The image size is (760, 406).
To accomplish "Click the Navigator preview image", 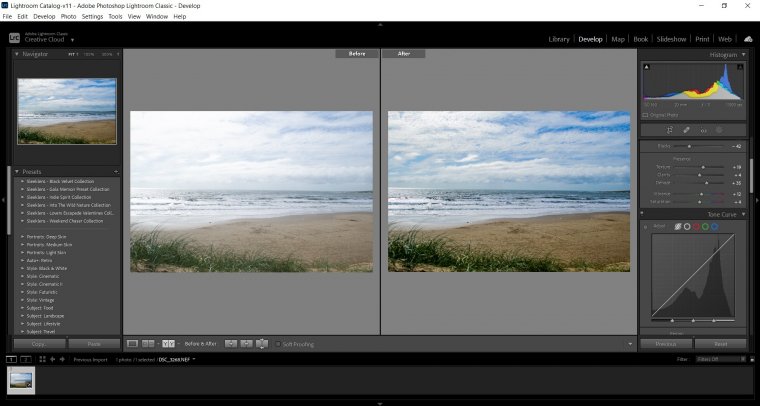I will pyautogui.click(x=67, y=111).
